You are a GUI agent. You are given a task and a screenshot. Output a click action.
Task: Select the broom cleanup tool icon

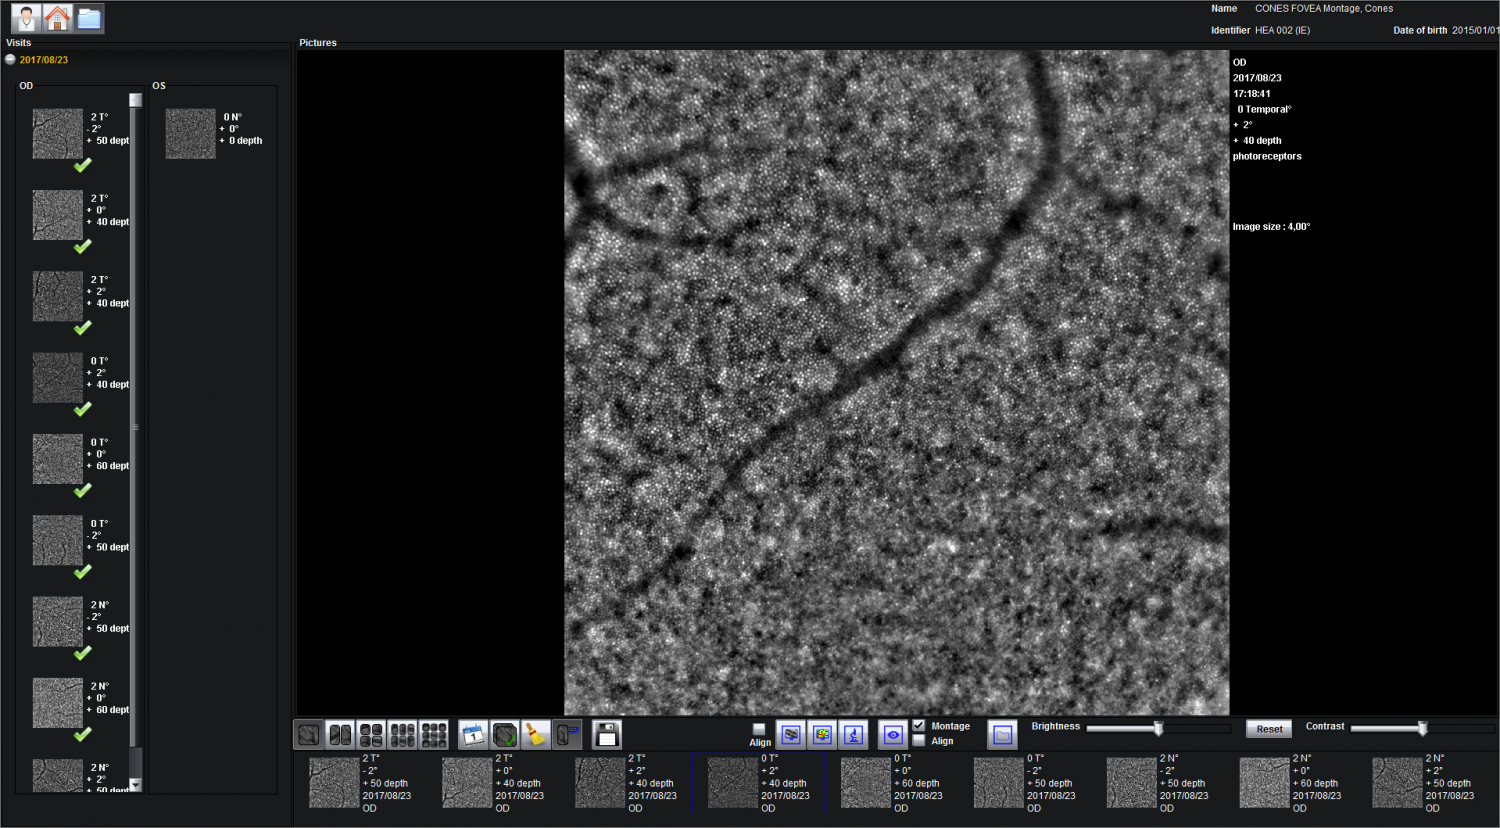point(535,734)
